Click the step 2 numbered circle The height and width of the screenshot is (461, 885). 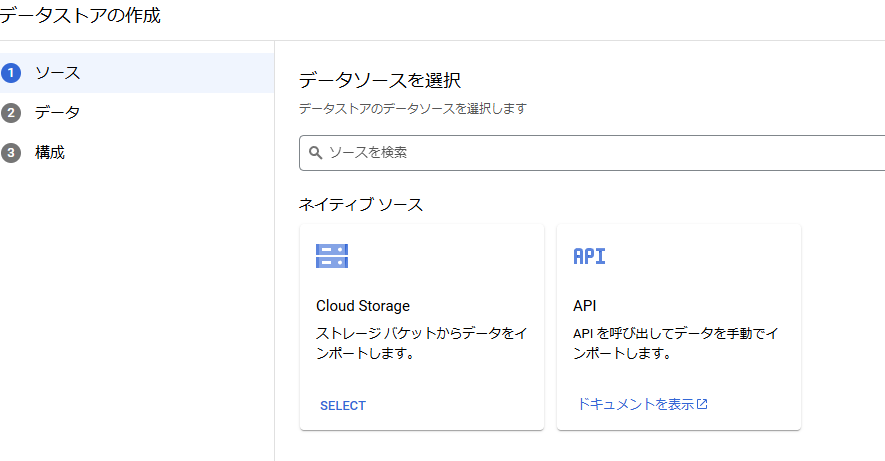click(11, 113)
